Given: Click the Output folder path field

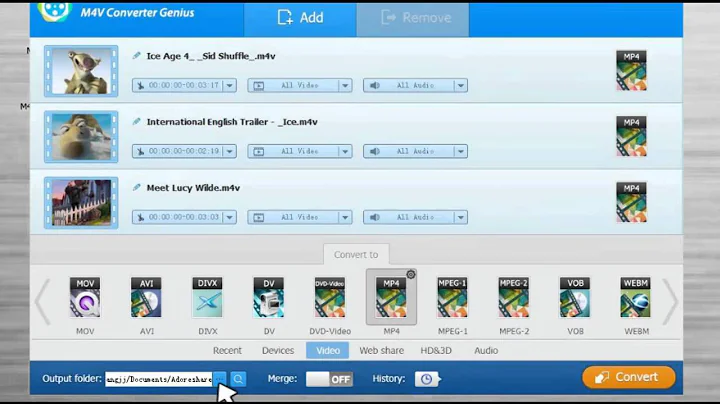Looking at the screenshot, I should coord(159,379).
